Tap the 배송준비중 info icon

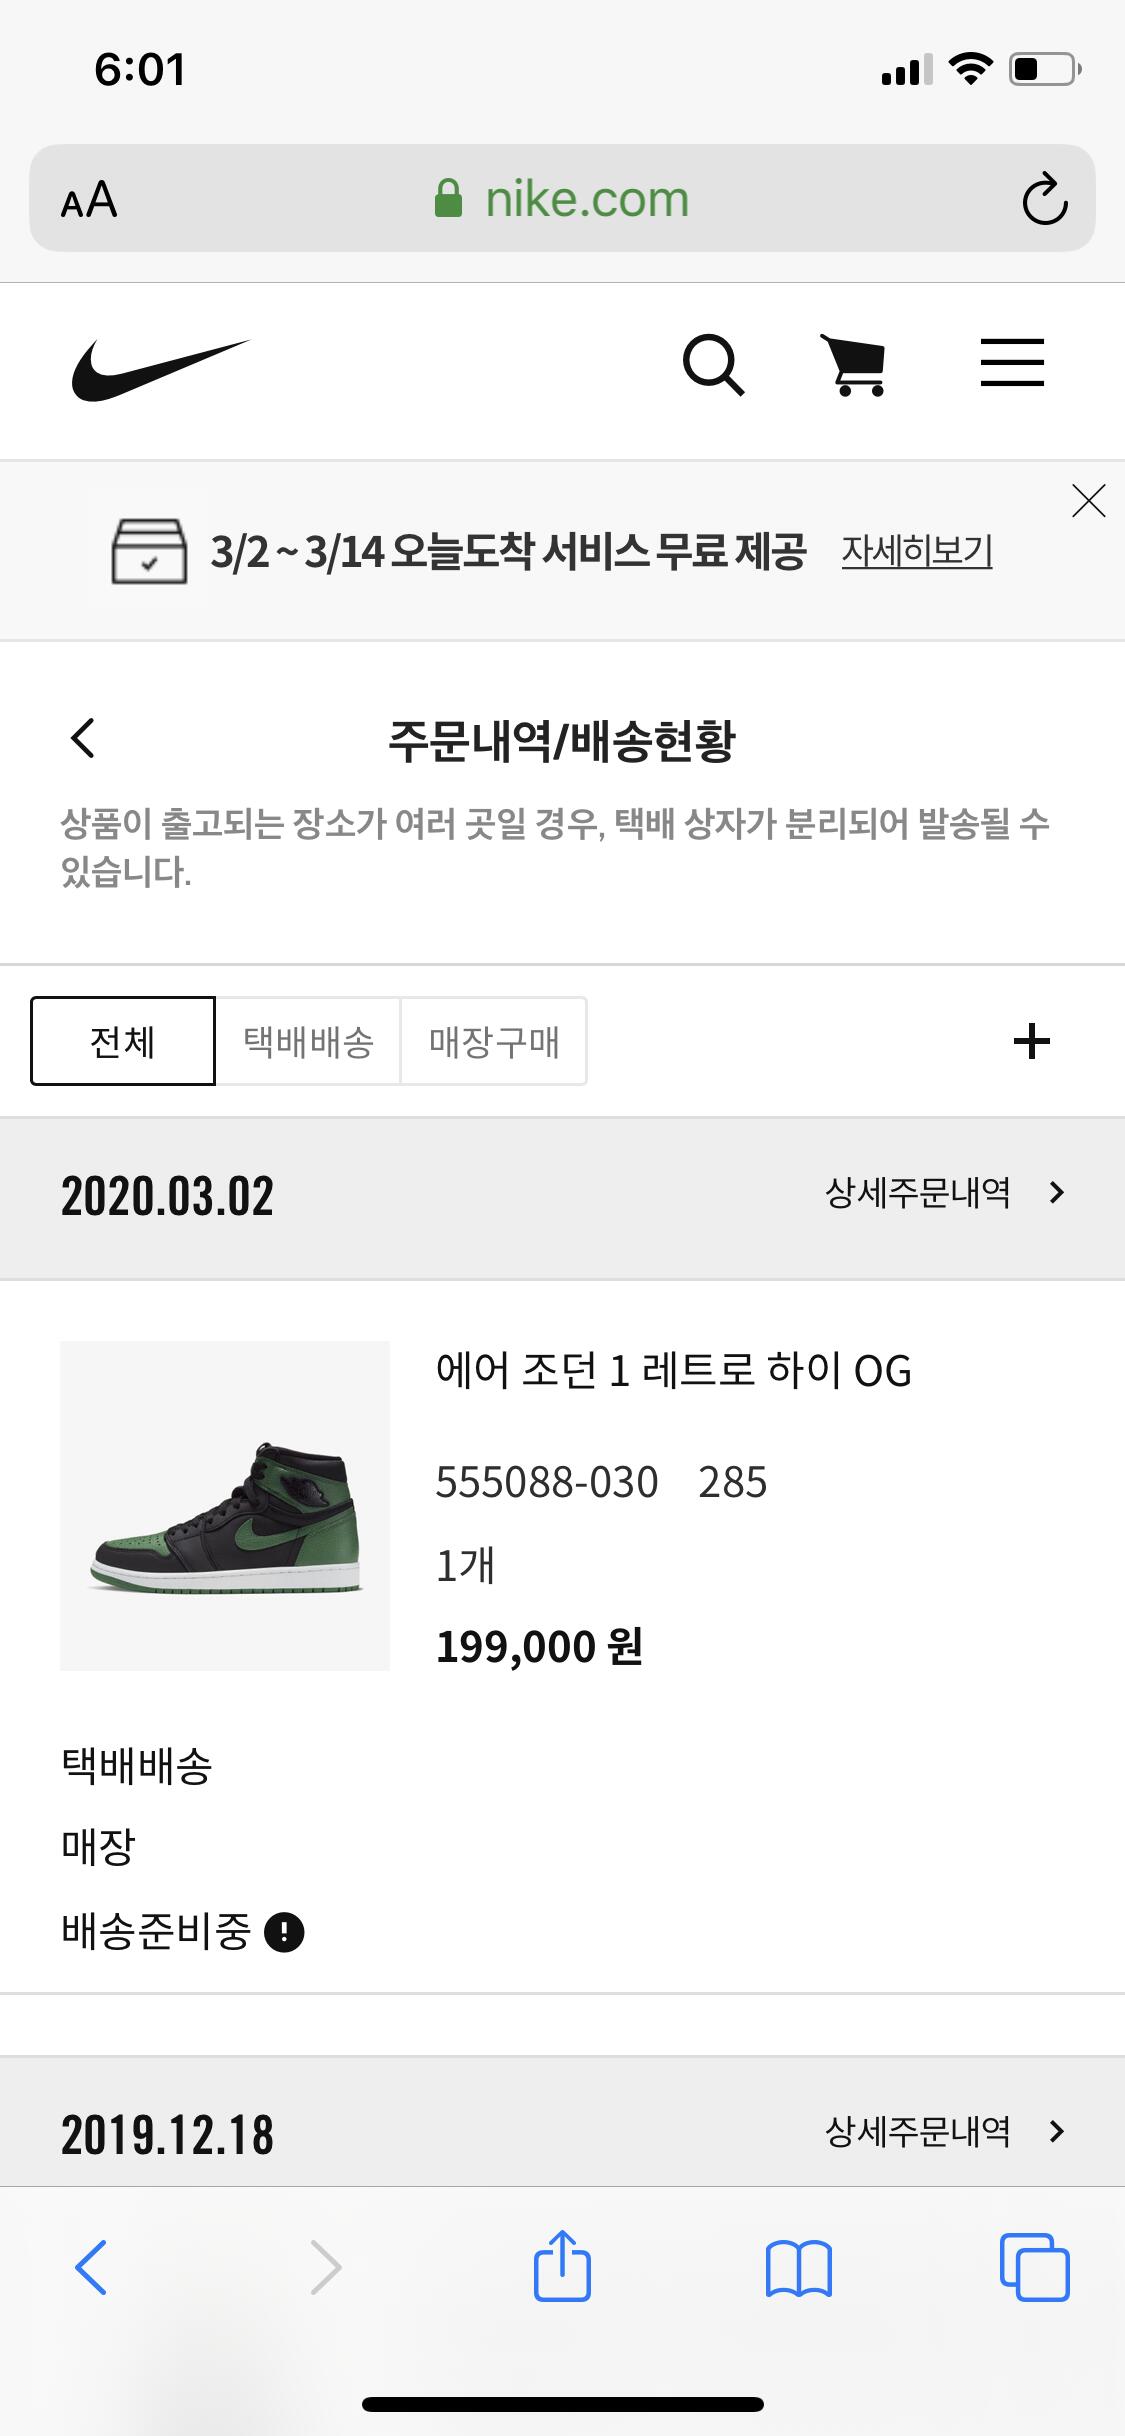[284, 1932]
